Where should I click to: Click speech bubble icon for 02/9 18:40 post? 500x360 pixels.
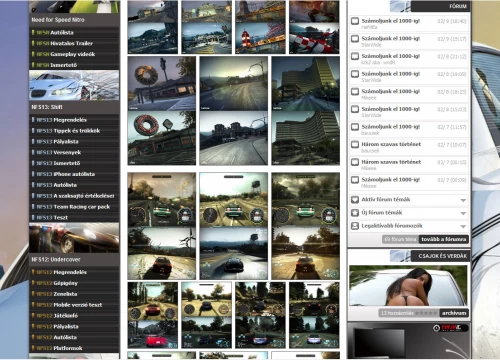pyautogui.click(x=355, y=21)
